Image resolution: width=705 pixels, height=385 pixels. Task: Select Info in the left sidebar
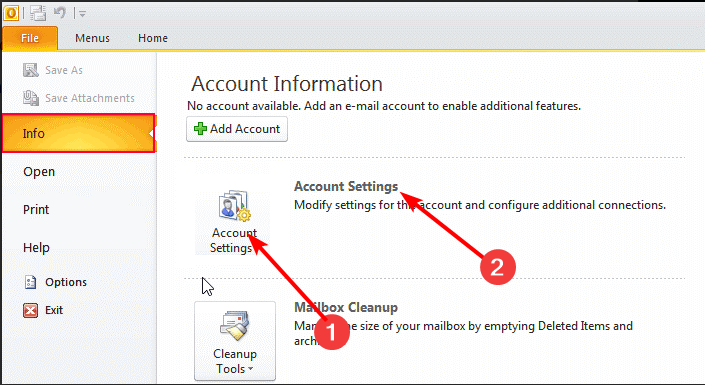[79, 133]
